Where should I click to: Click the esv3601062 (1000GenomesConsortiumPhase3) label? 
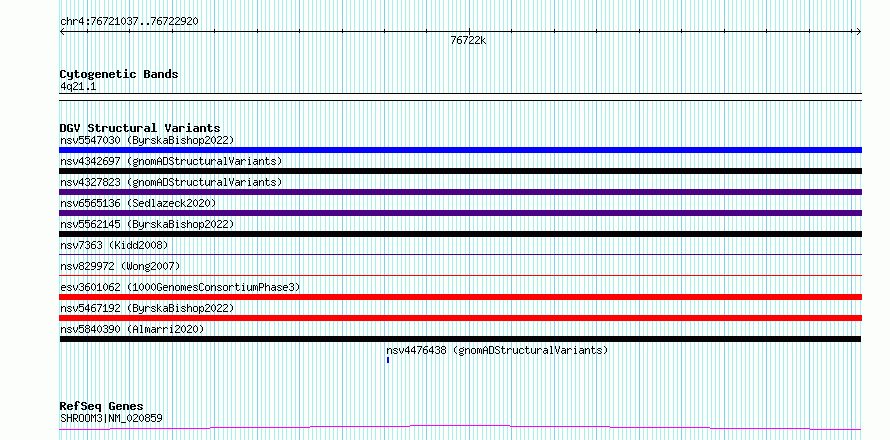coord(180,287)
